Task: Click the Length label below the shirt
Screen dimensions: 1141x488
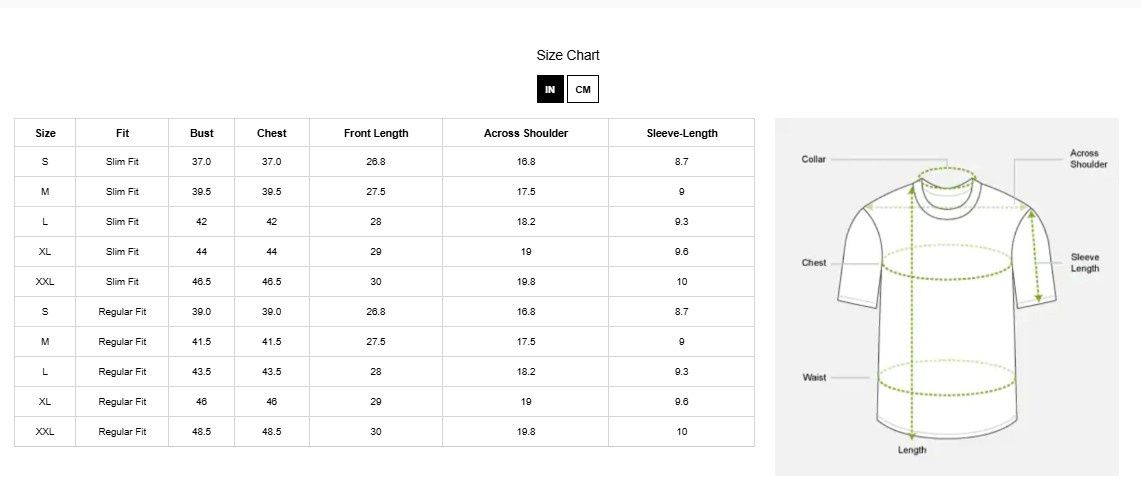Action: 912,450
